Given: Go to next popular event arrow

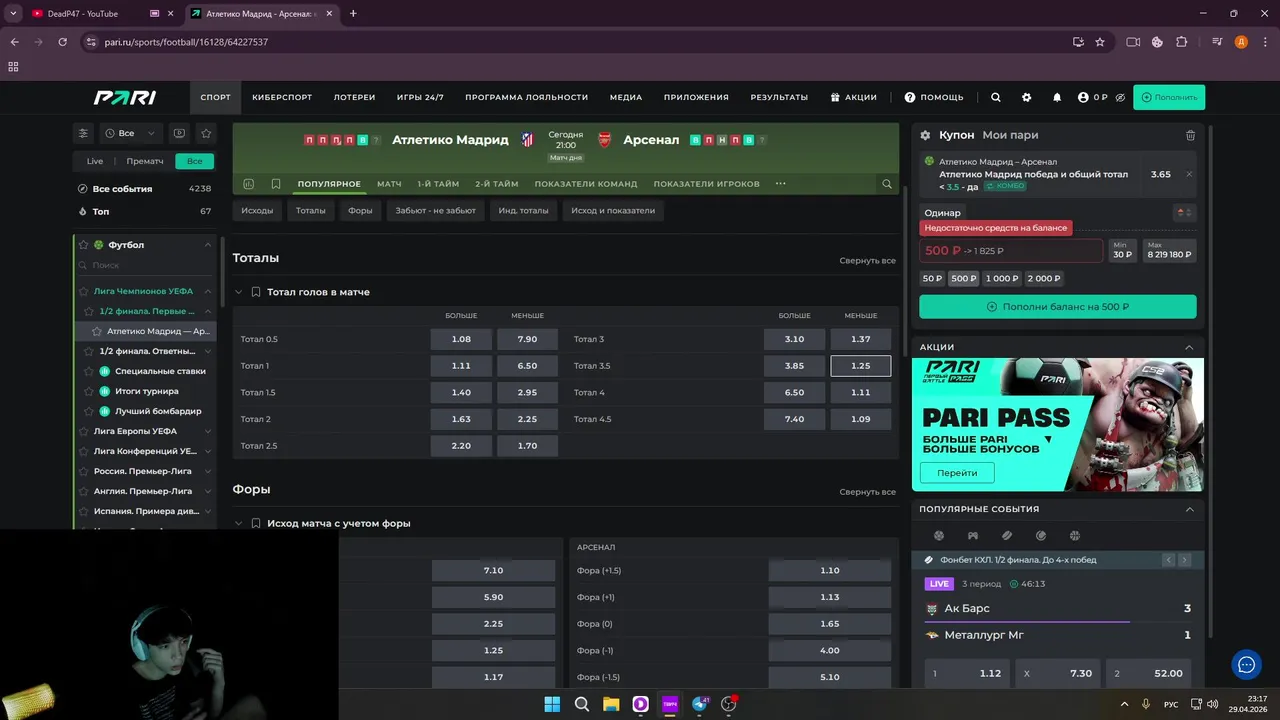Looking at the screenshot, I should click(x=1184, y=560).
